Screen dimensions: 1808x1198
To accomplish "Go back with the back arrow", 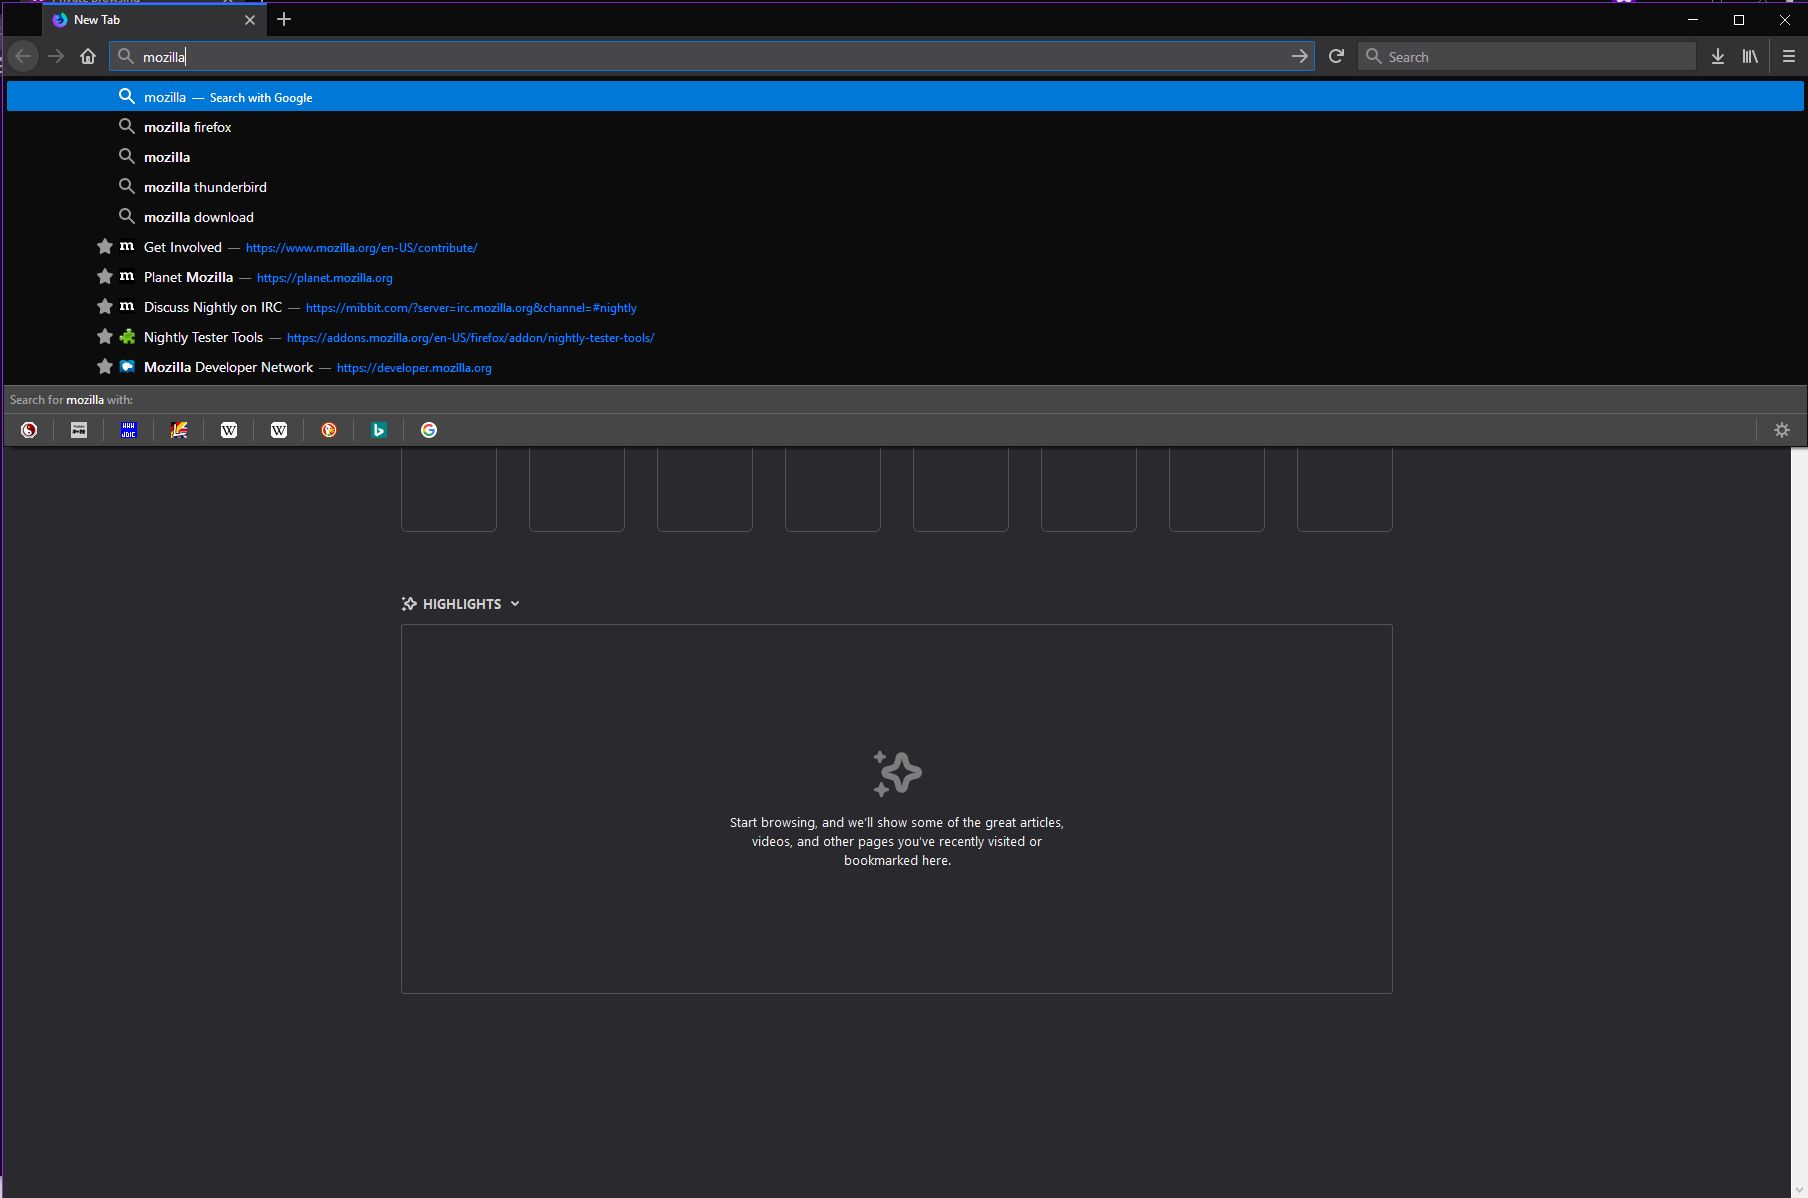I will (23, 57).
